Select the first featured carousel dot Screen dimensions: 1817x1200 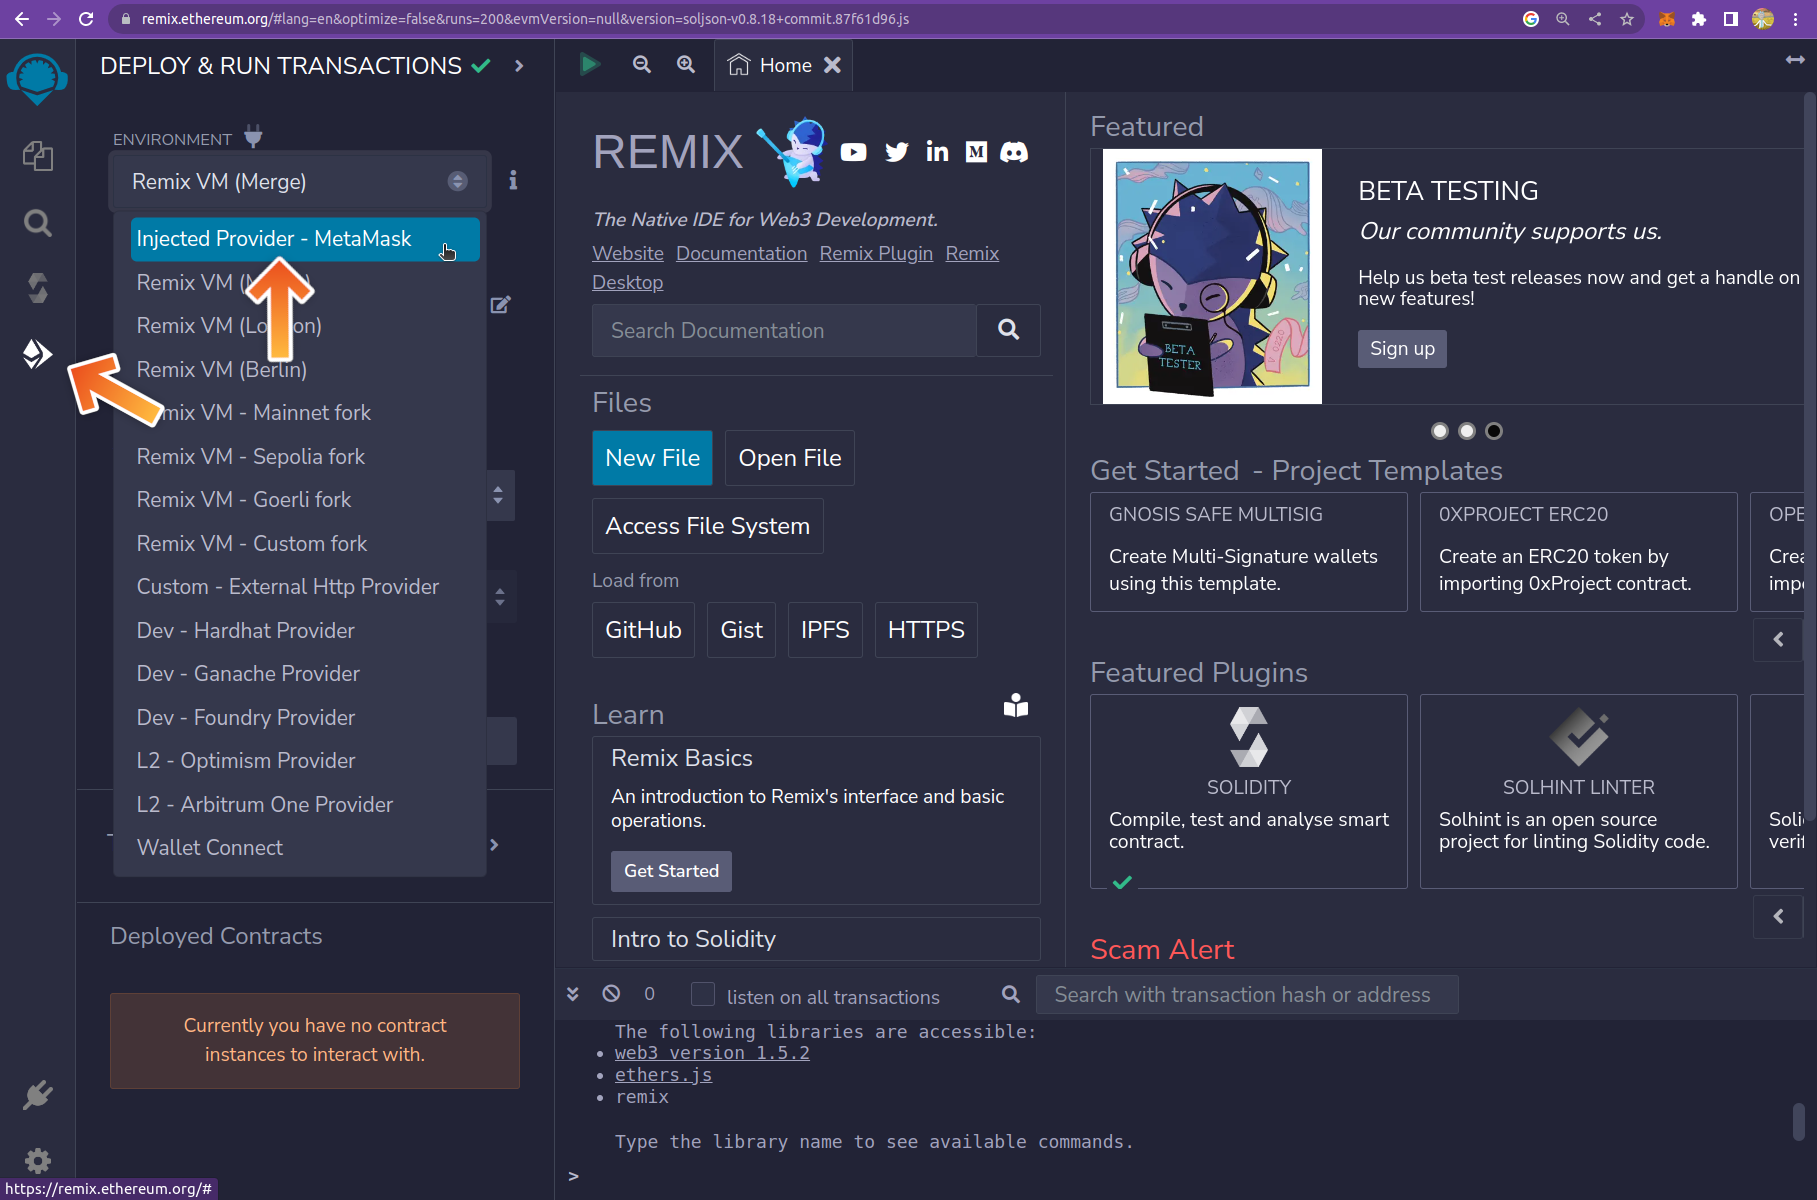tap(1440, 431)
